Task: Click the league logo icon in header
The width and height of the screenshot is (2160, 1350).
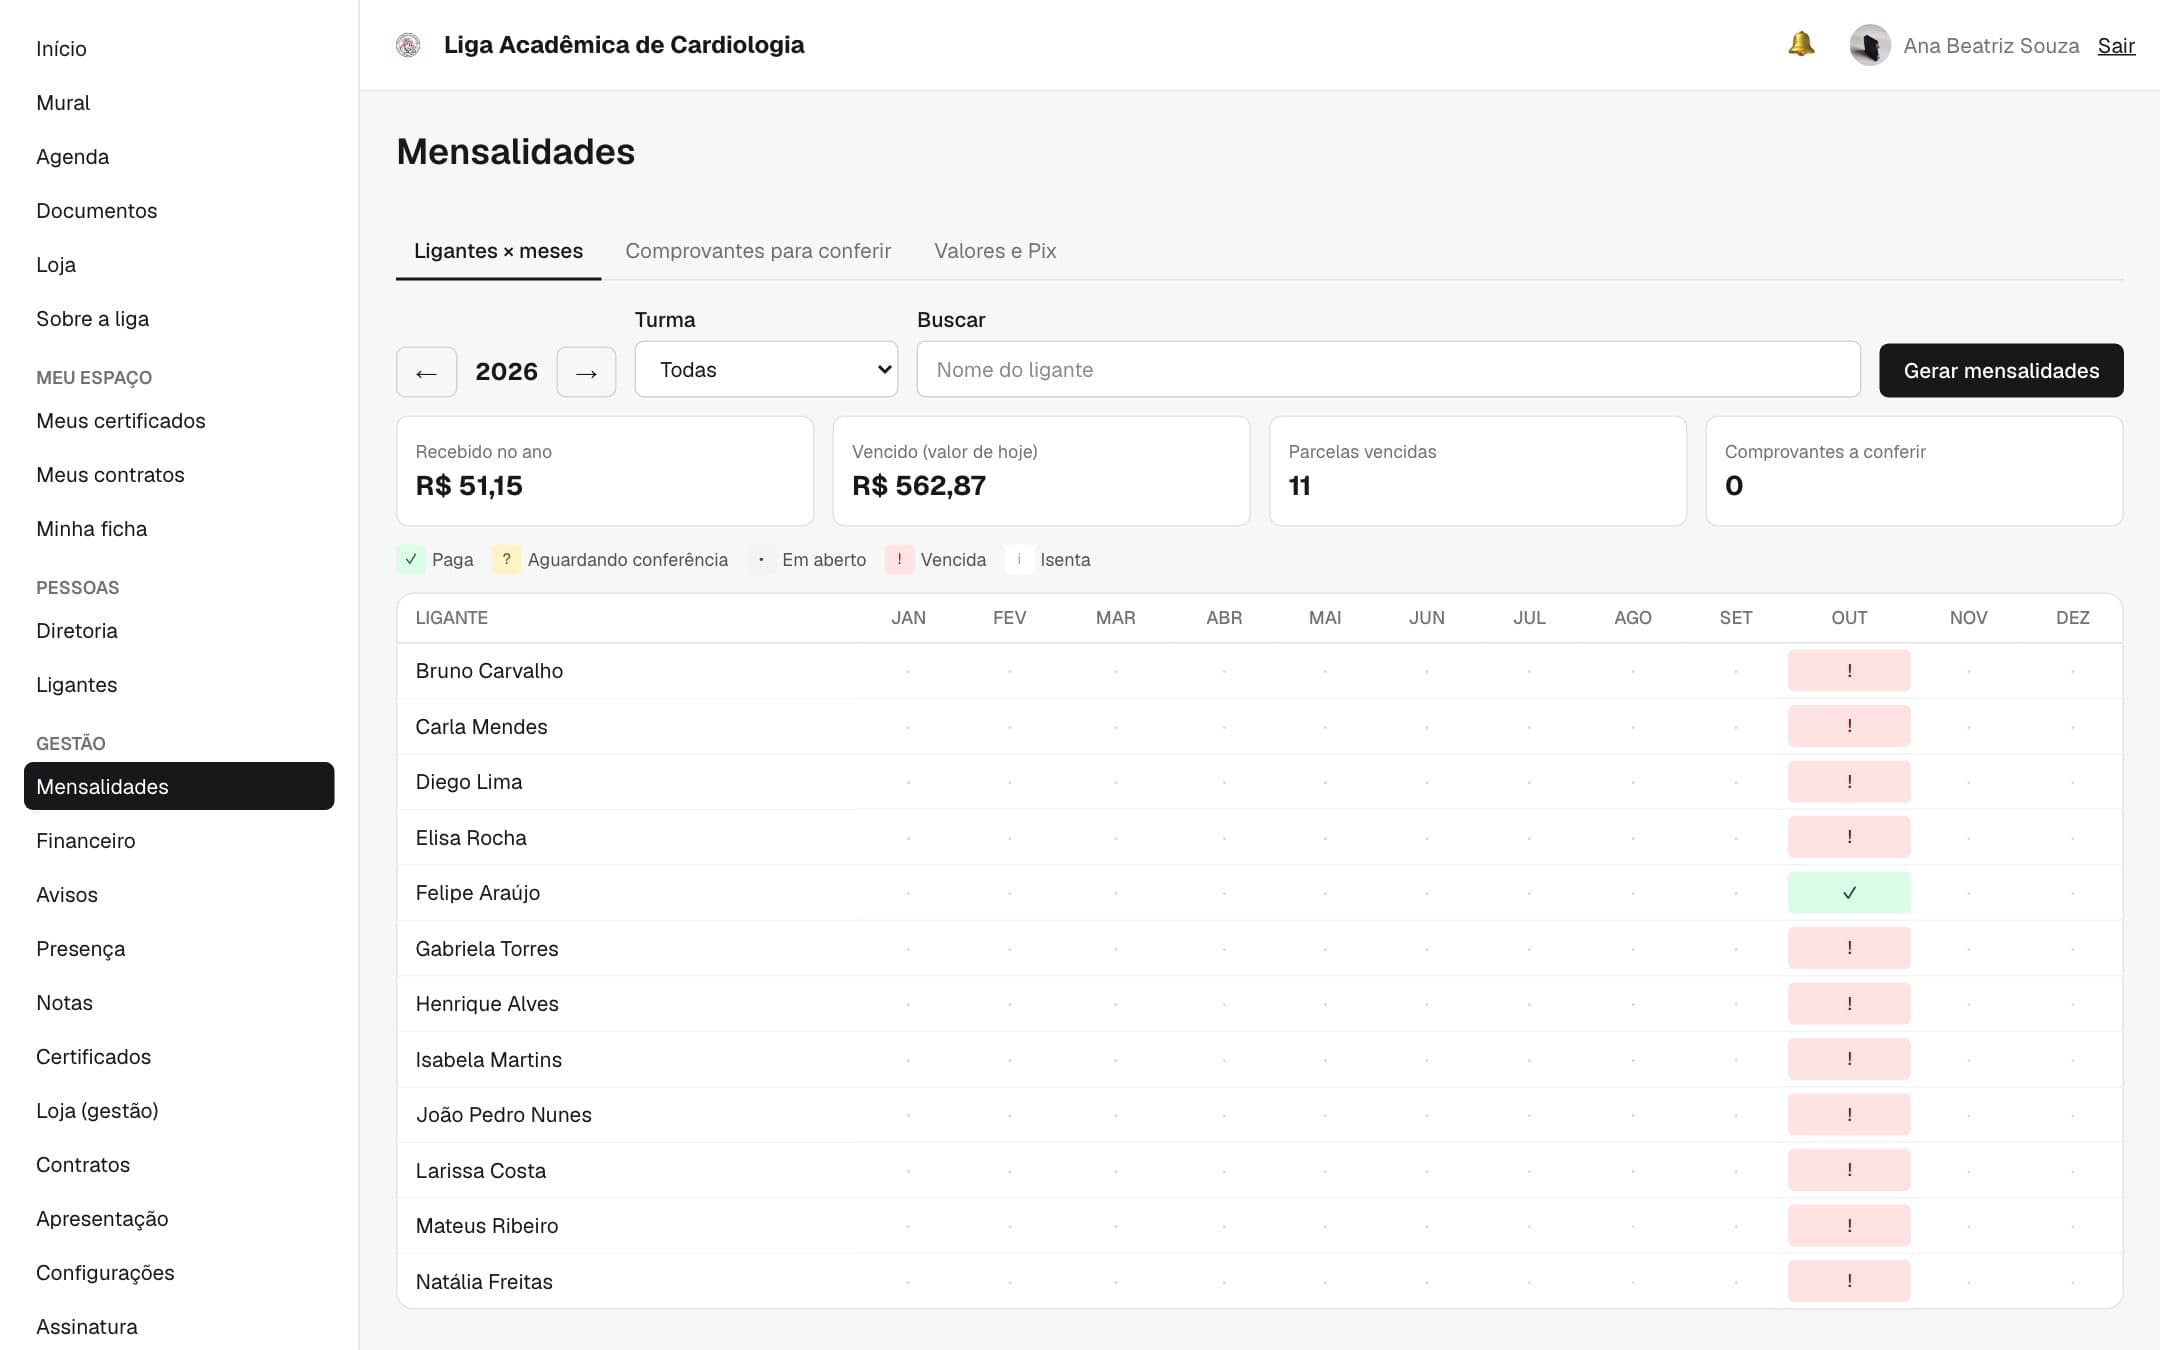Action: pos(408,45)
